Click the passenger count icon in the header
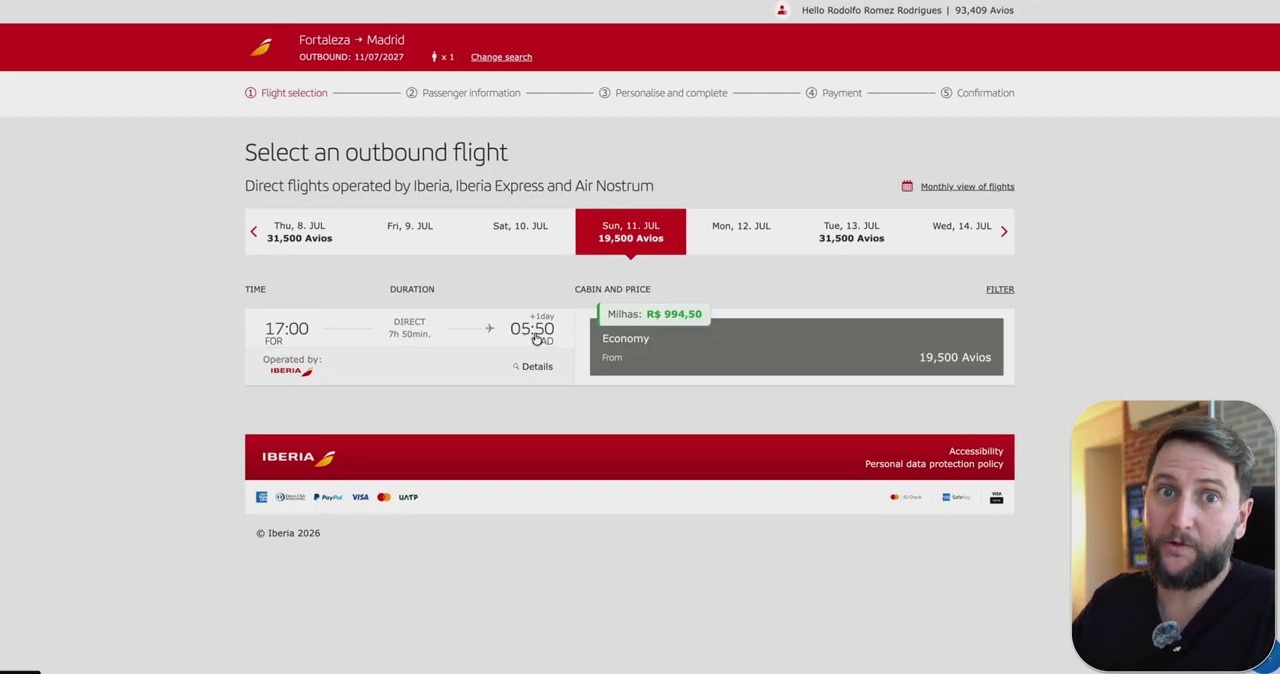1280x674 pixels. [x=434, y=57]
